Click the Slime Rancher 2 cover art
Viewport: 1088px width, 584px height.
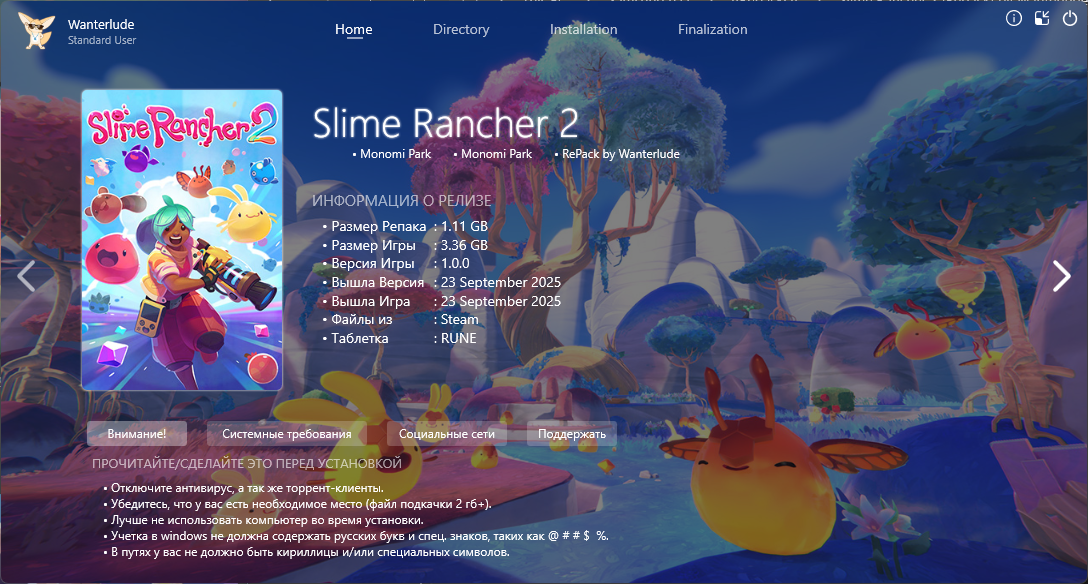pyautogui.click(x=182, y=240)
